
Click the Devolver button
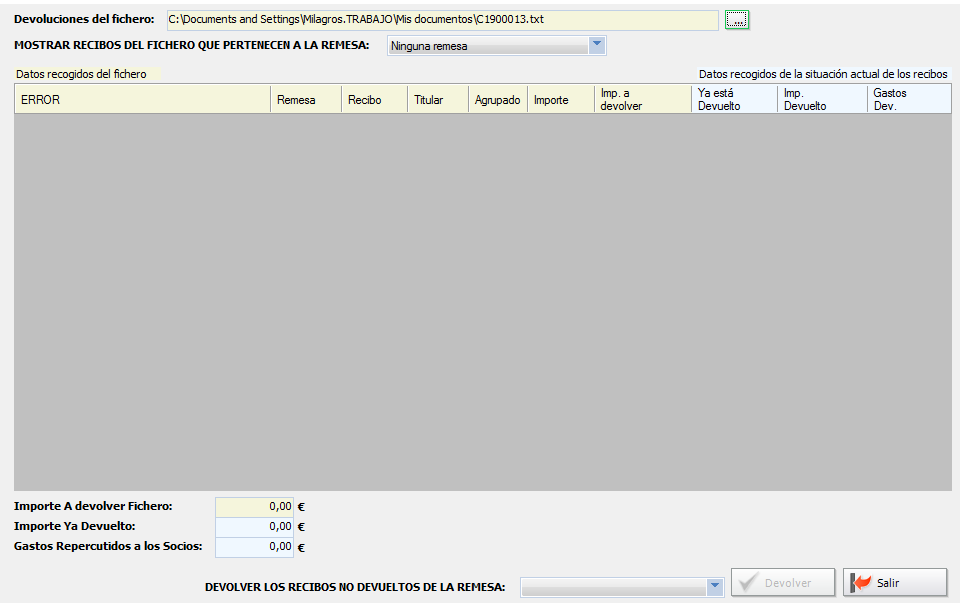[x=782, y=582]
